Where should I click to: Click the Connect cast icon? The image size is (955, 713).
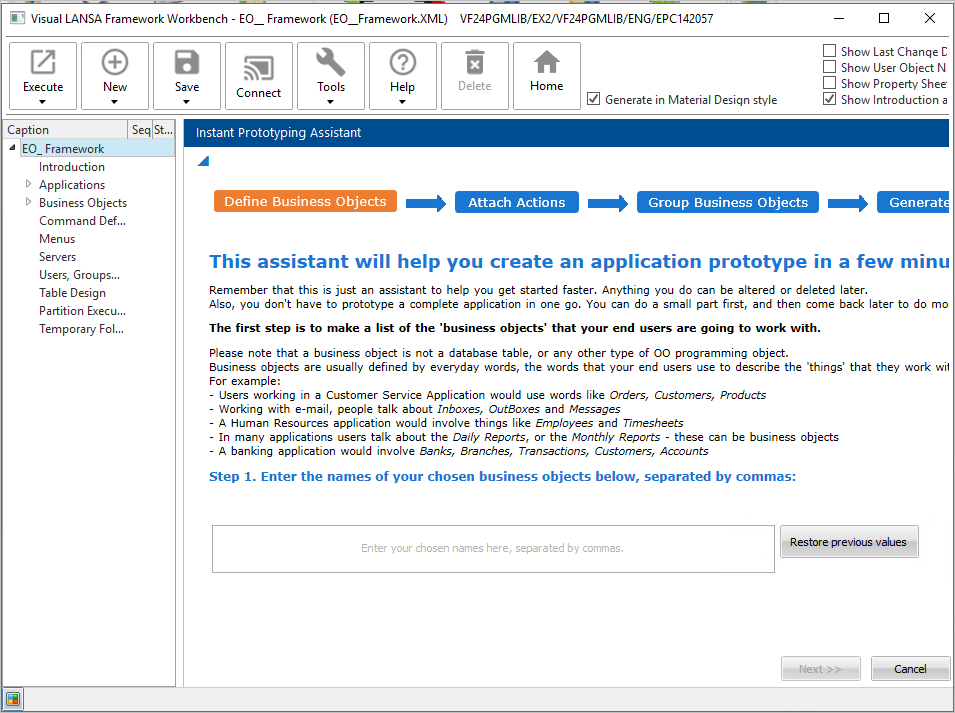coord(258,68)
